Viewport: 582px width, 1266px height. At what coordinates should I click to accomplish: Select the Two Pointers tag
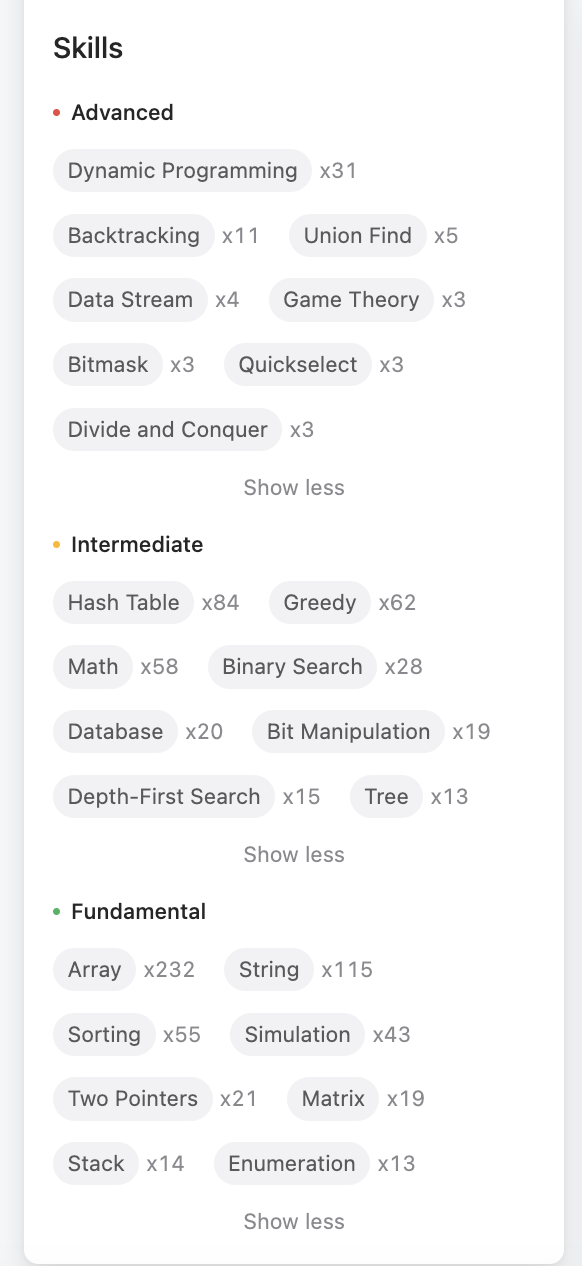[132, 1098]
